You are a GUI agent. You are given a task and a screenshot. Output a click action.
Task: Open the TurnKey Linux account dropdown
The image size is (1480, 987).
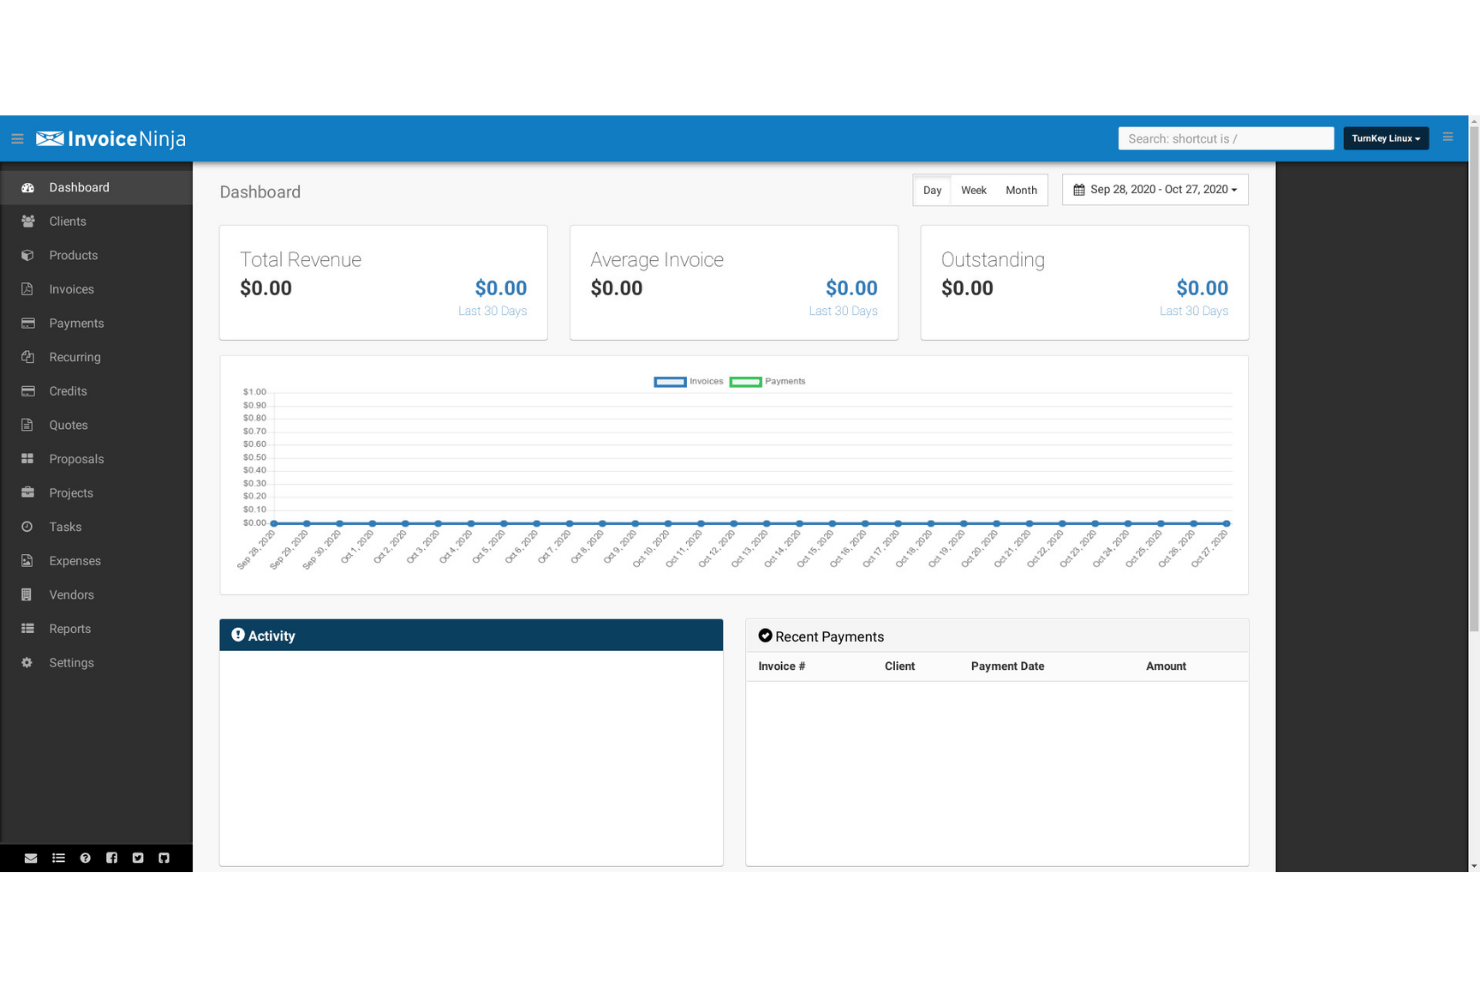coord(1386,138)
